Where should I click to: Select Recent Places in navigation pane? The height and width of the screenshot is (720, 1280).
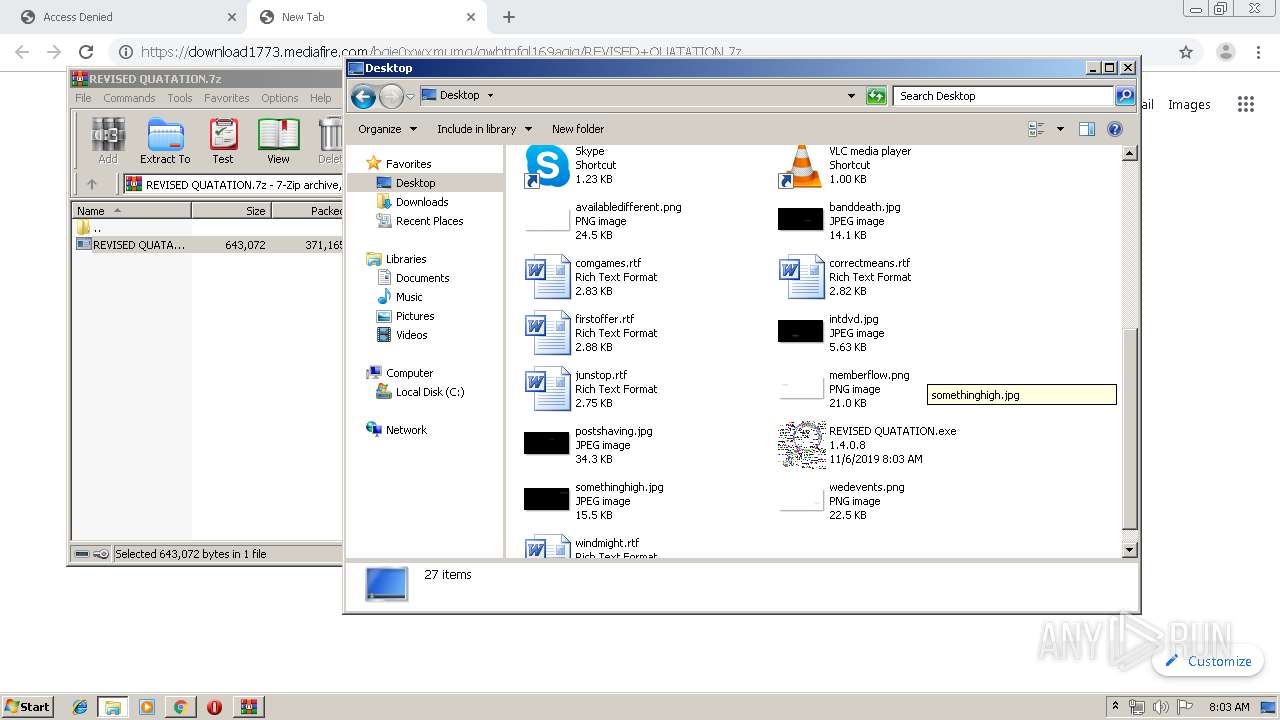tap(429, 221)
